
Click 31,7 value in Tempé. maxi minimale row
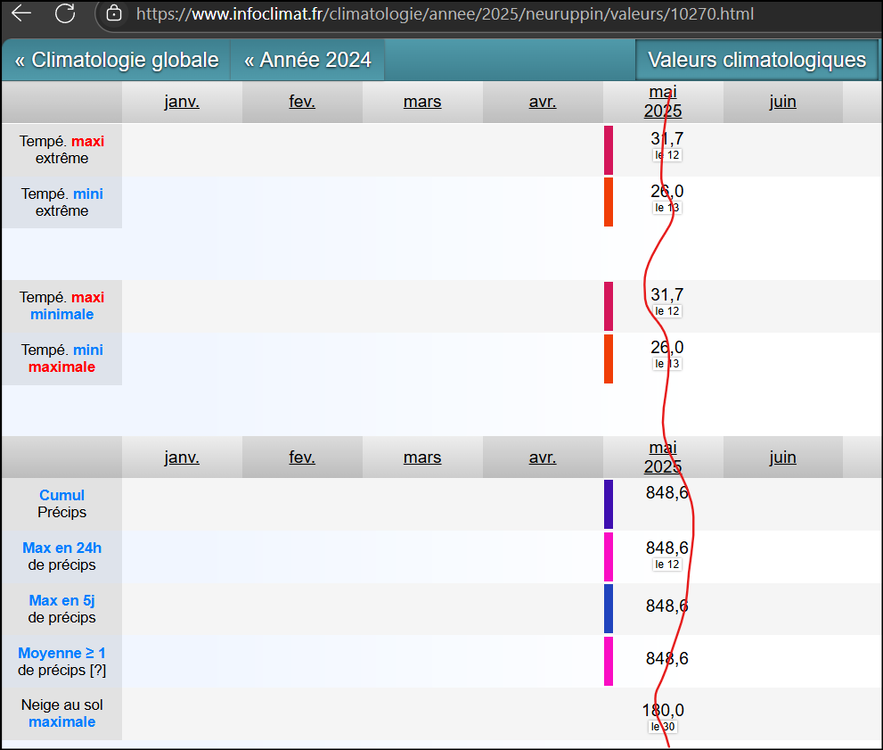667,294
